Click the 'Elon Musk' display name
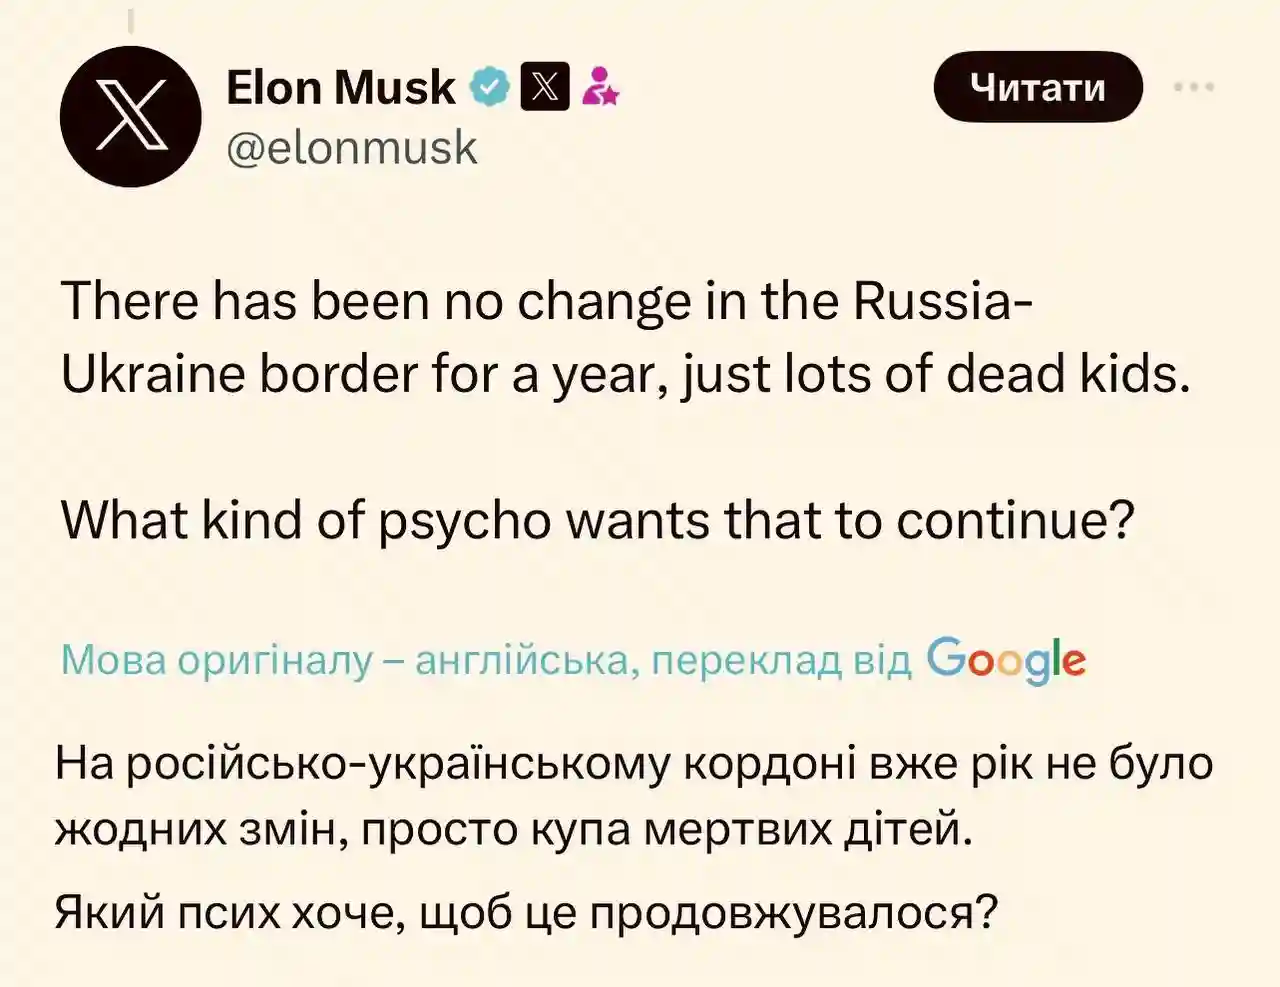1280x987 pixels. [340, 86]
